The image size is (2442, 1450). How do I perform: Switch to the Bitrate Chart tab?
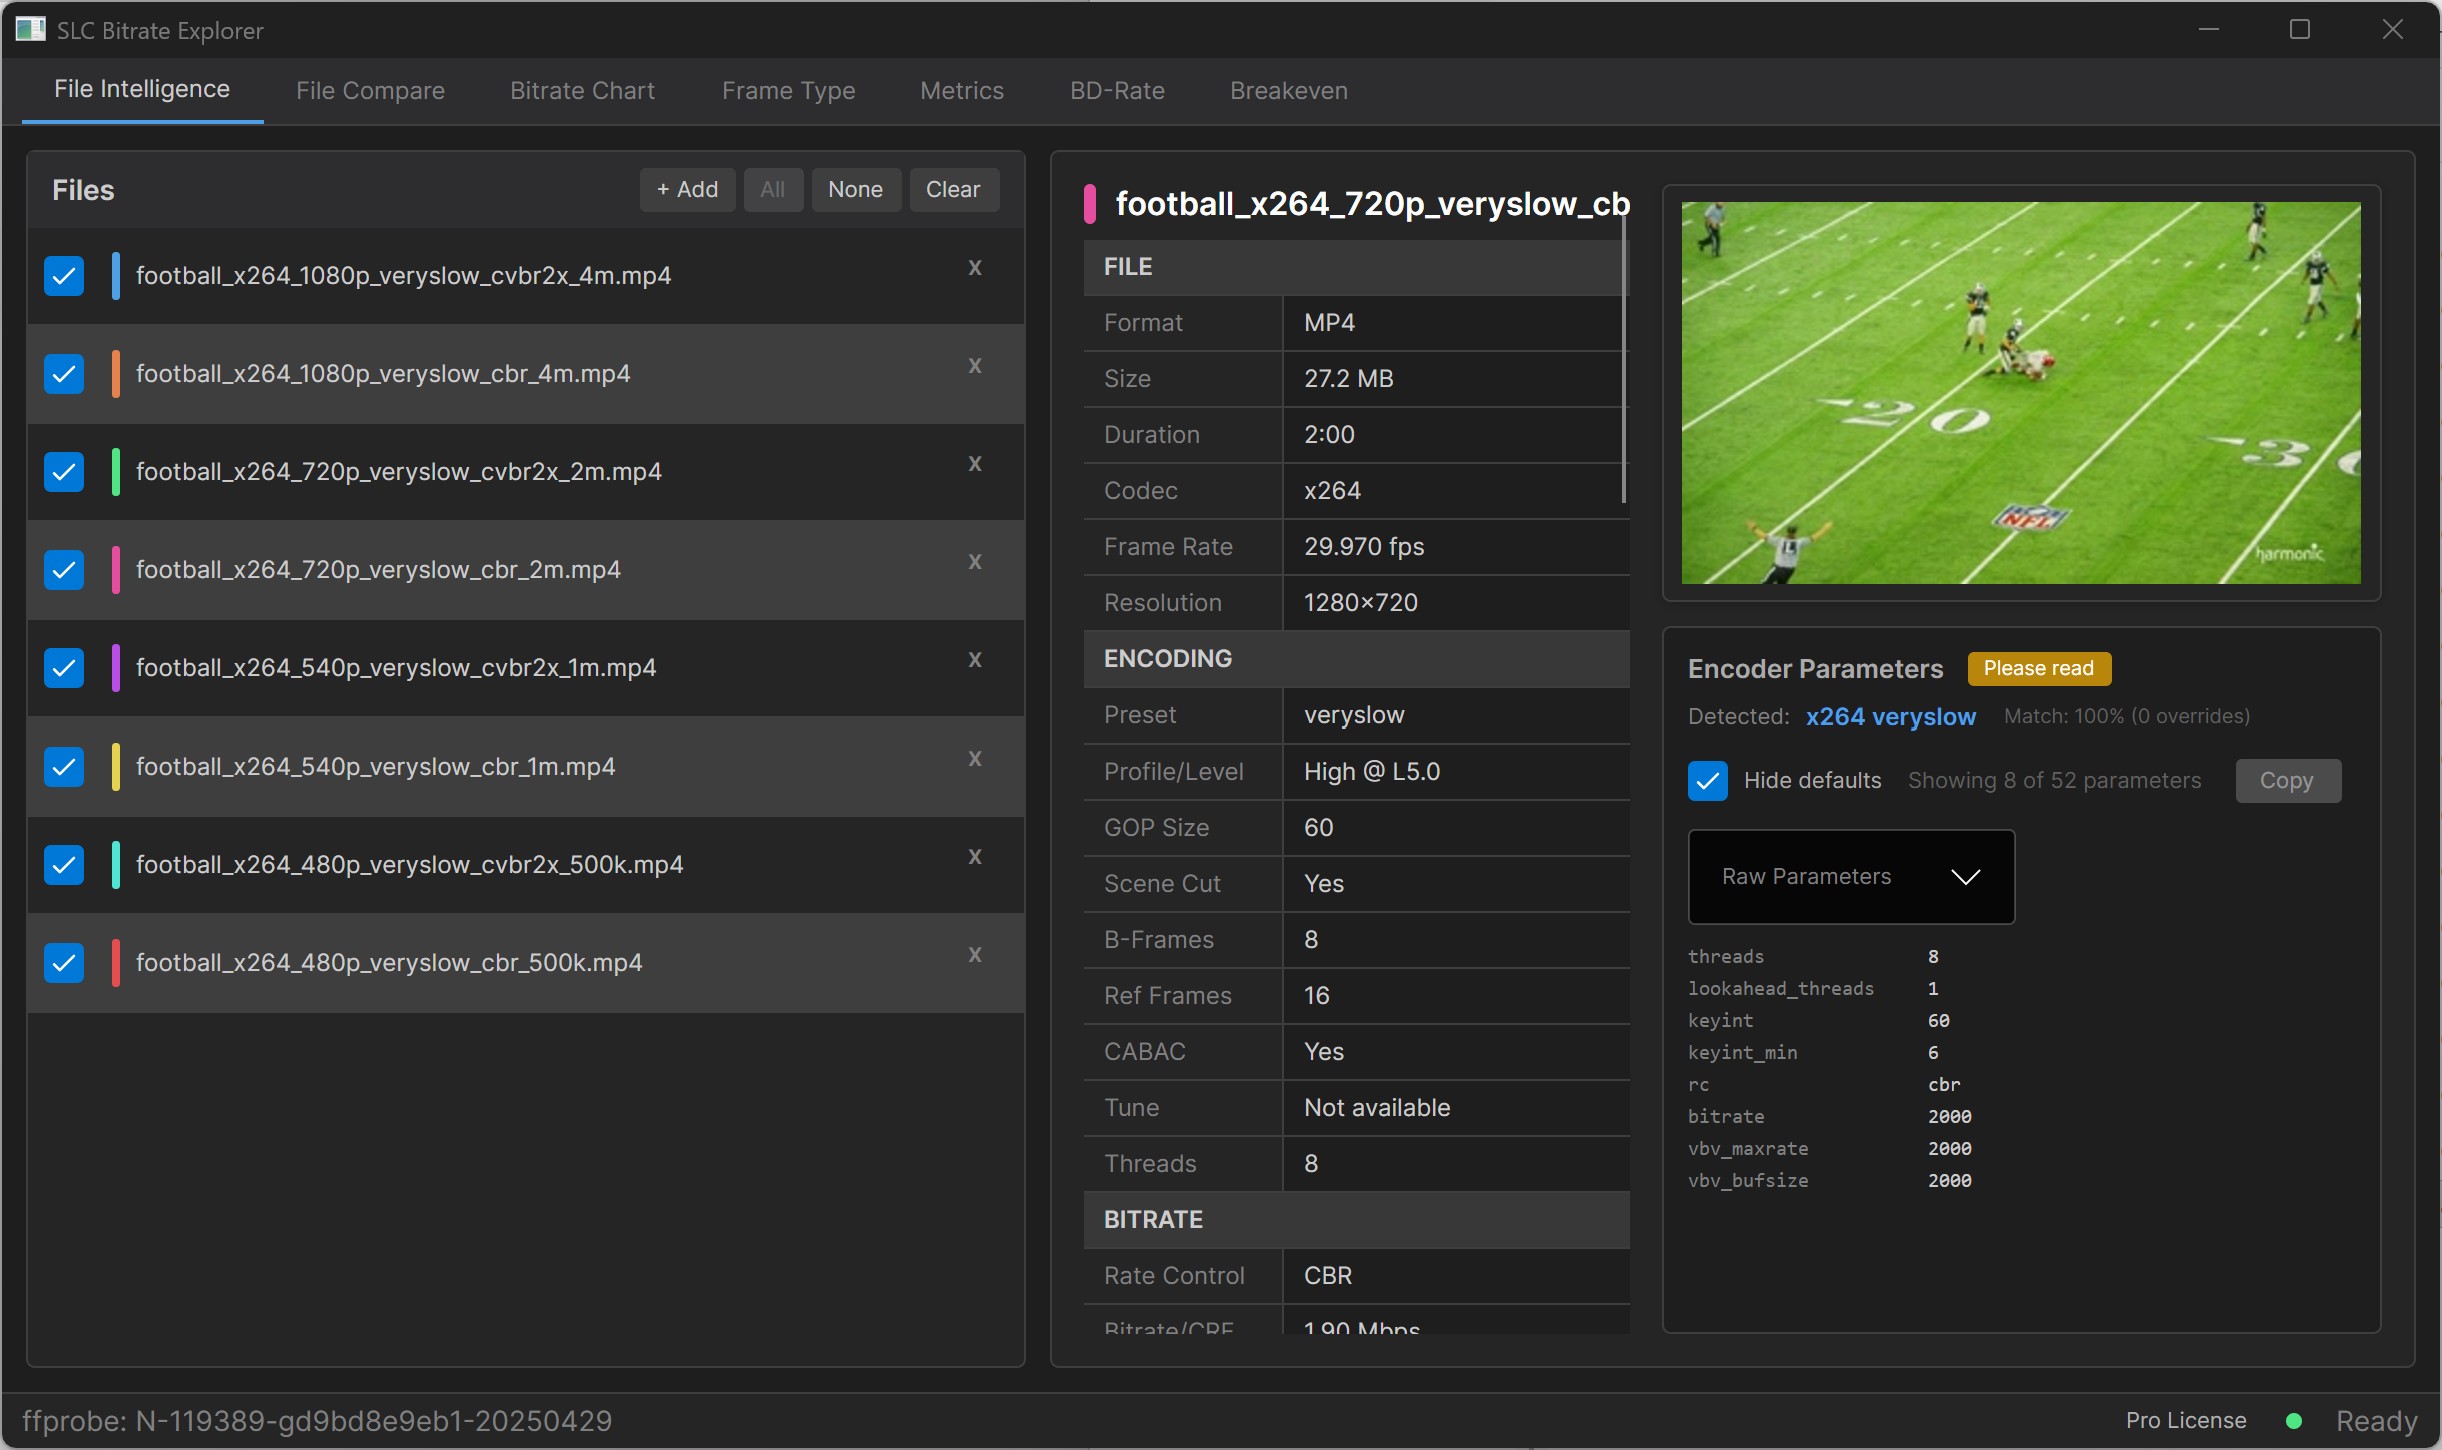click(x=582, y=91)
